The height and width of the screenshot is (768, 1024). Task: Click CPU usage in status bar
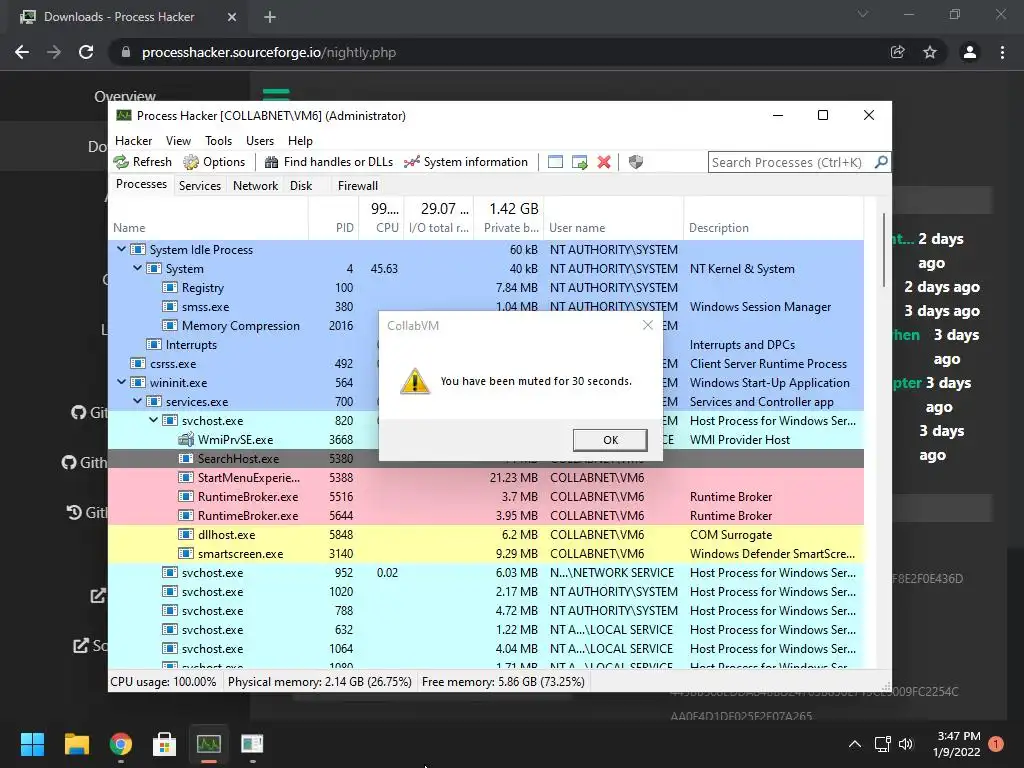tap(163, 682)
